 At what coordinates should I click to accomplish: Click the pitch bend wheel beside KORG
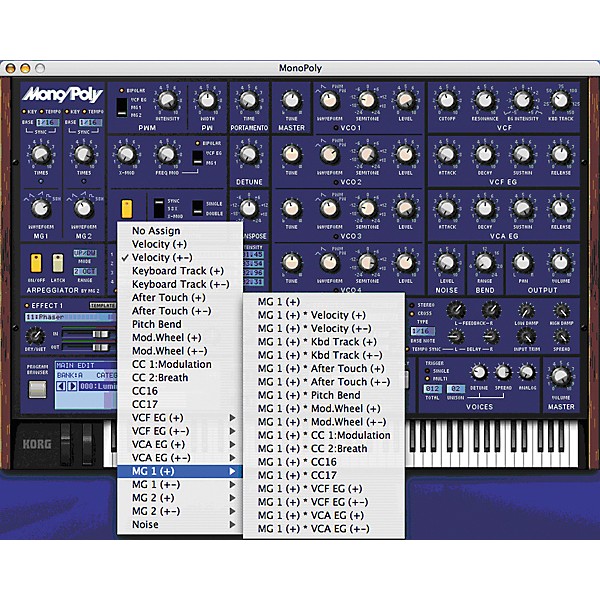66,444
